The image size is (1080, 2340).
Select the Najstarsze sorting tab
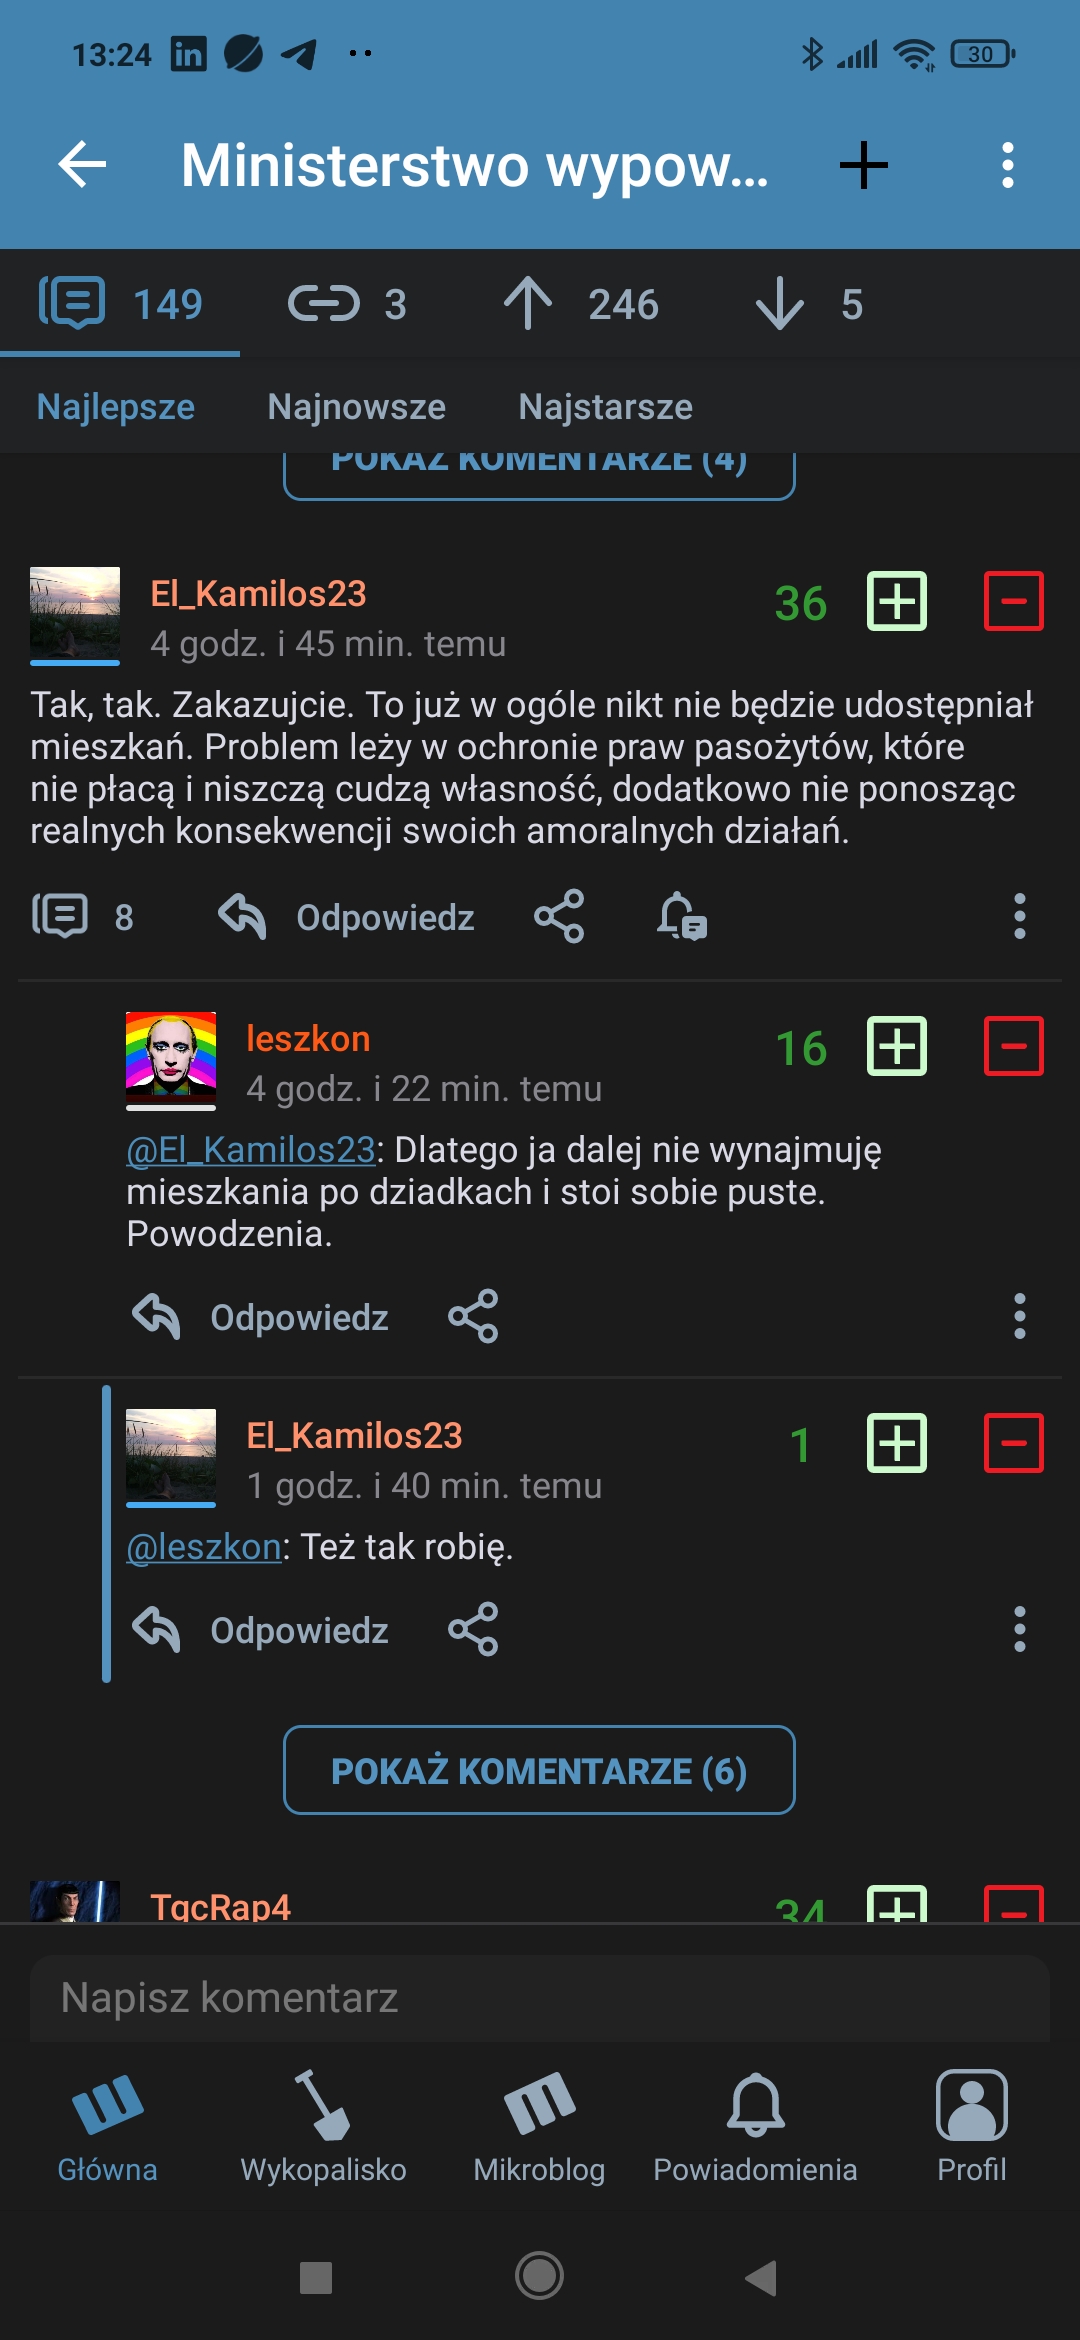[x=605, y=407]
